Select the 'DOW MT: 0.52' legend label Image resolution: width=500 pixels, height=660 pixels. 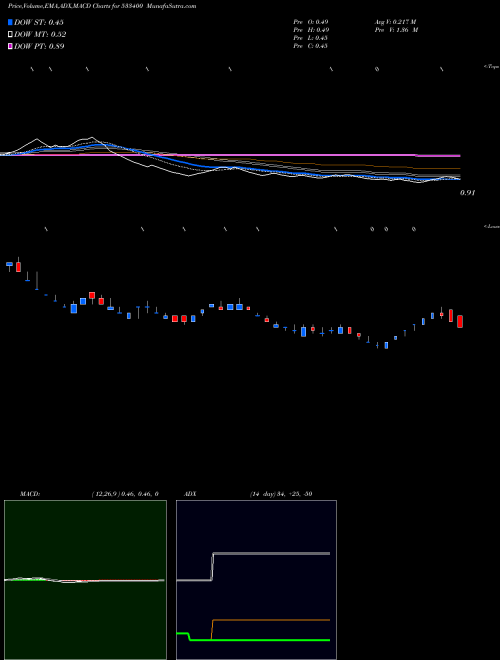(x=40, y=35)
